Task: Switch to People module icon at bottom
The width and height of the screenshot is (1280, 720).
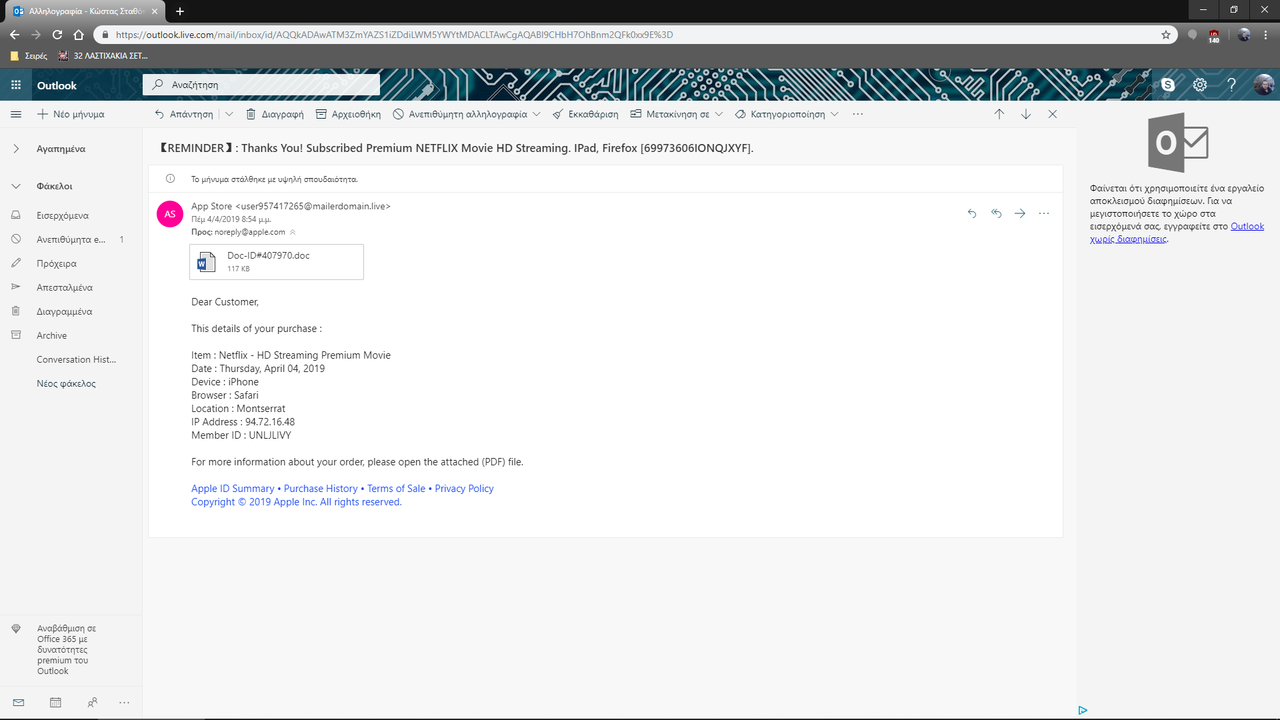Action: tap(92, 702)
